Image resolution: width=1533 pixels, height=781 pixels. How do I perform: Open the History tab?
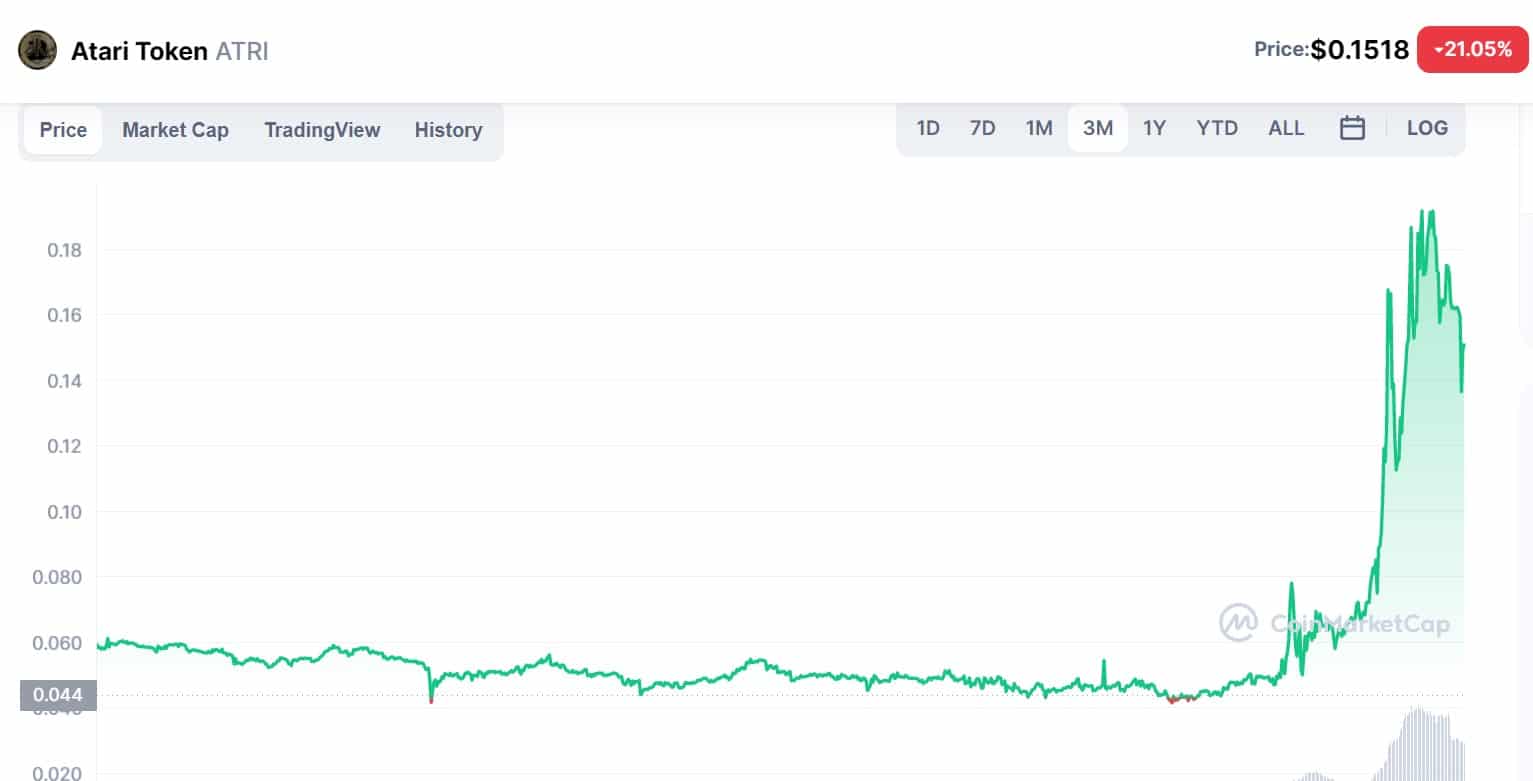(448, 130)
